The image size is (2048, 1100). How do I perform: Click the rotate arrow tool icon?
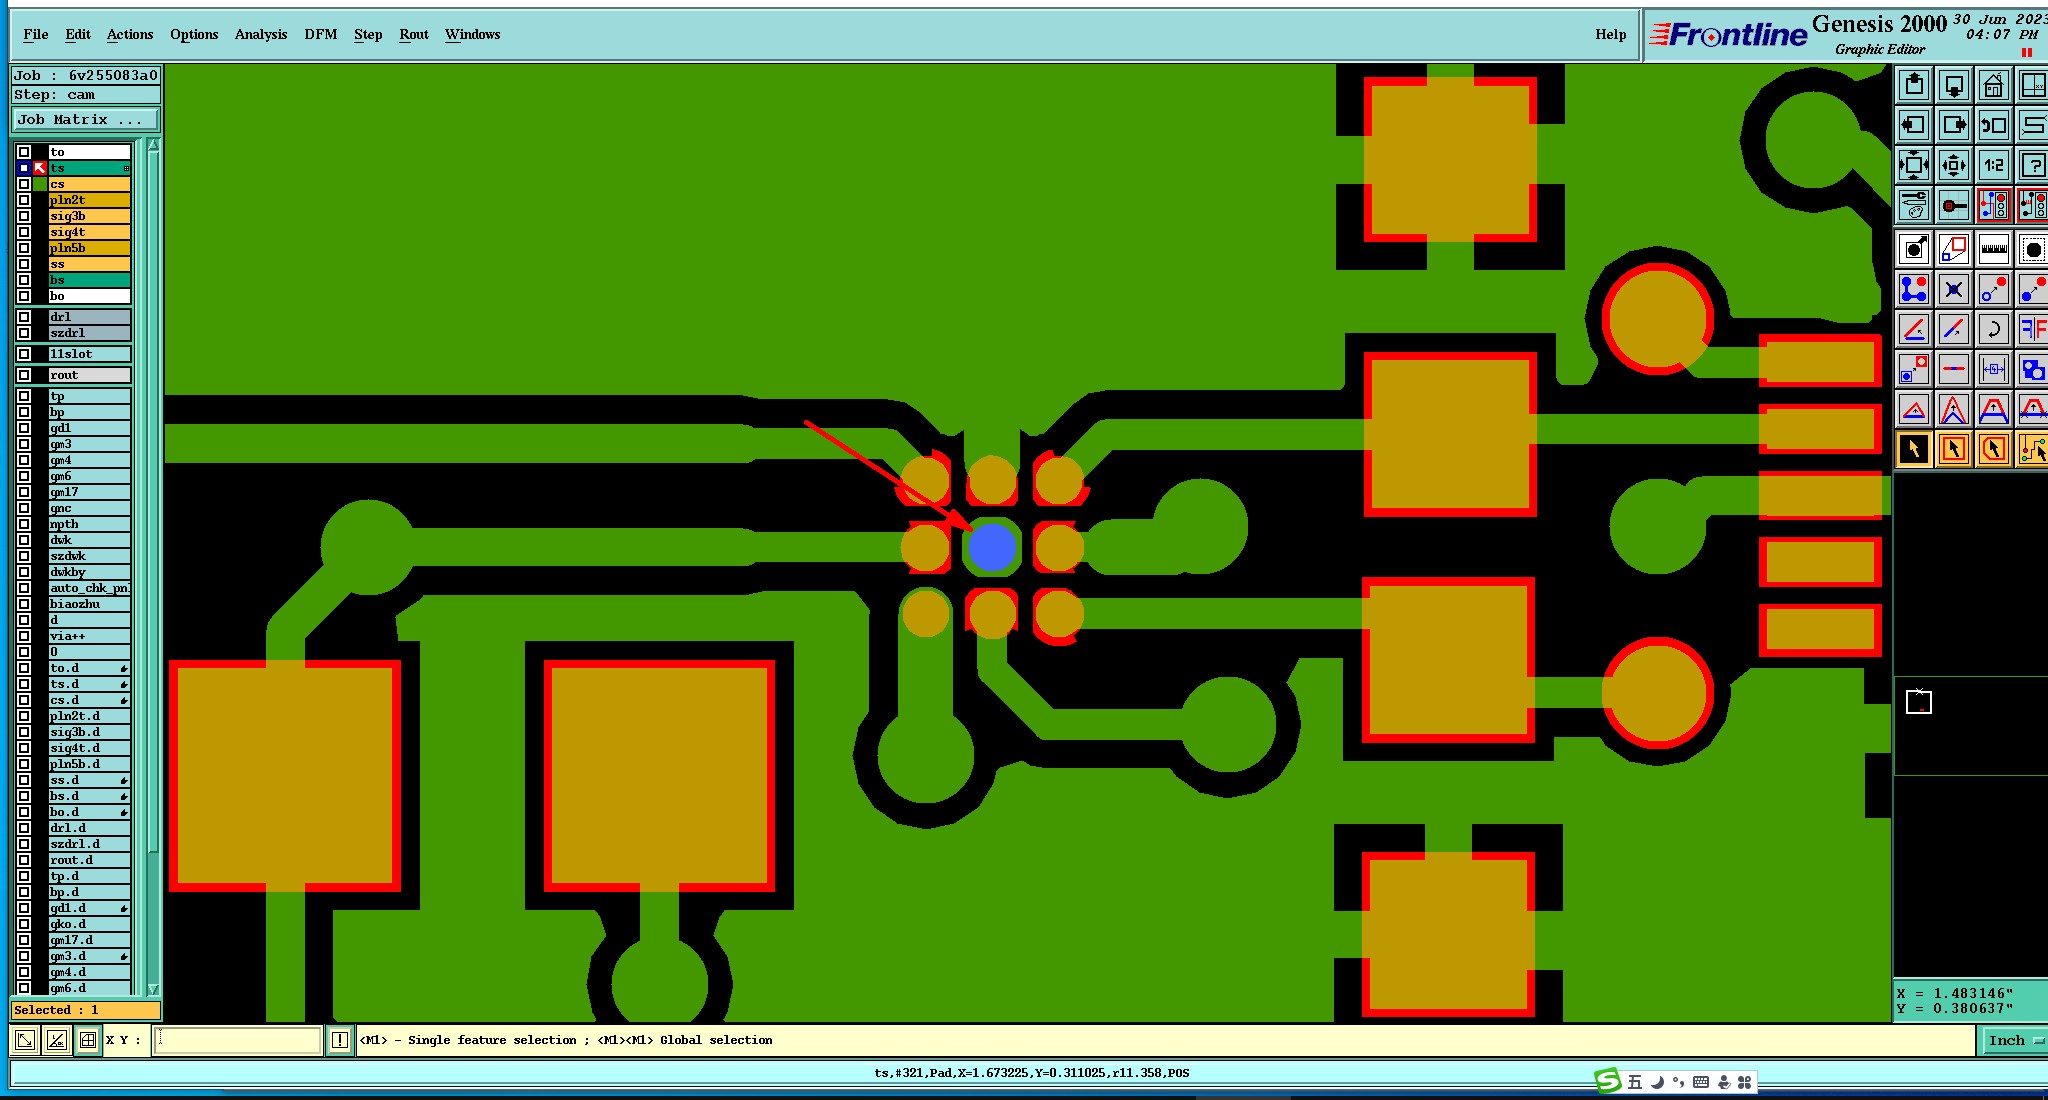point(1993,329)
